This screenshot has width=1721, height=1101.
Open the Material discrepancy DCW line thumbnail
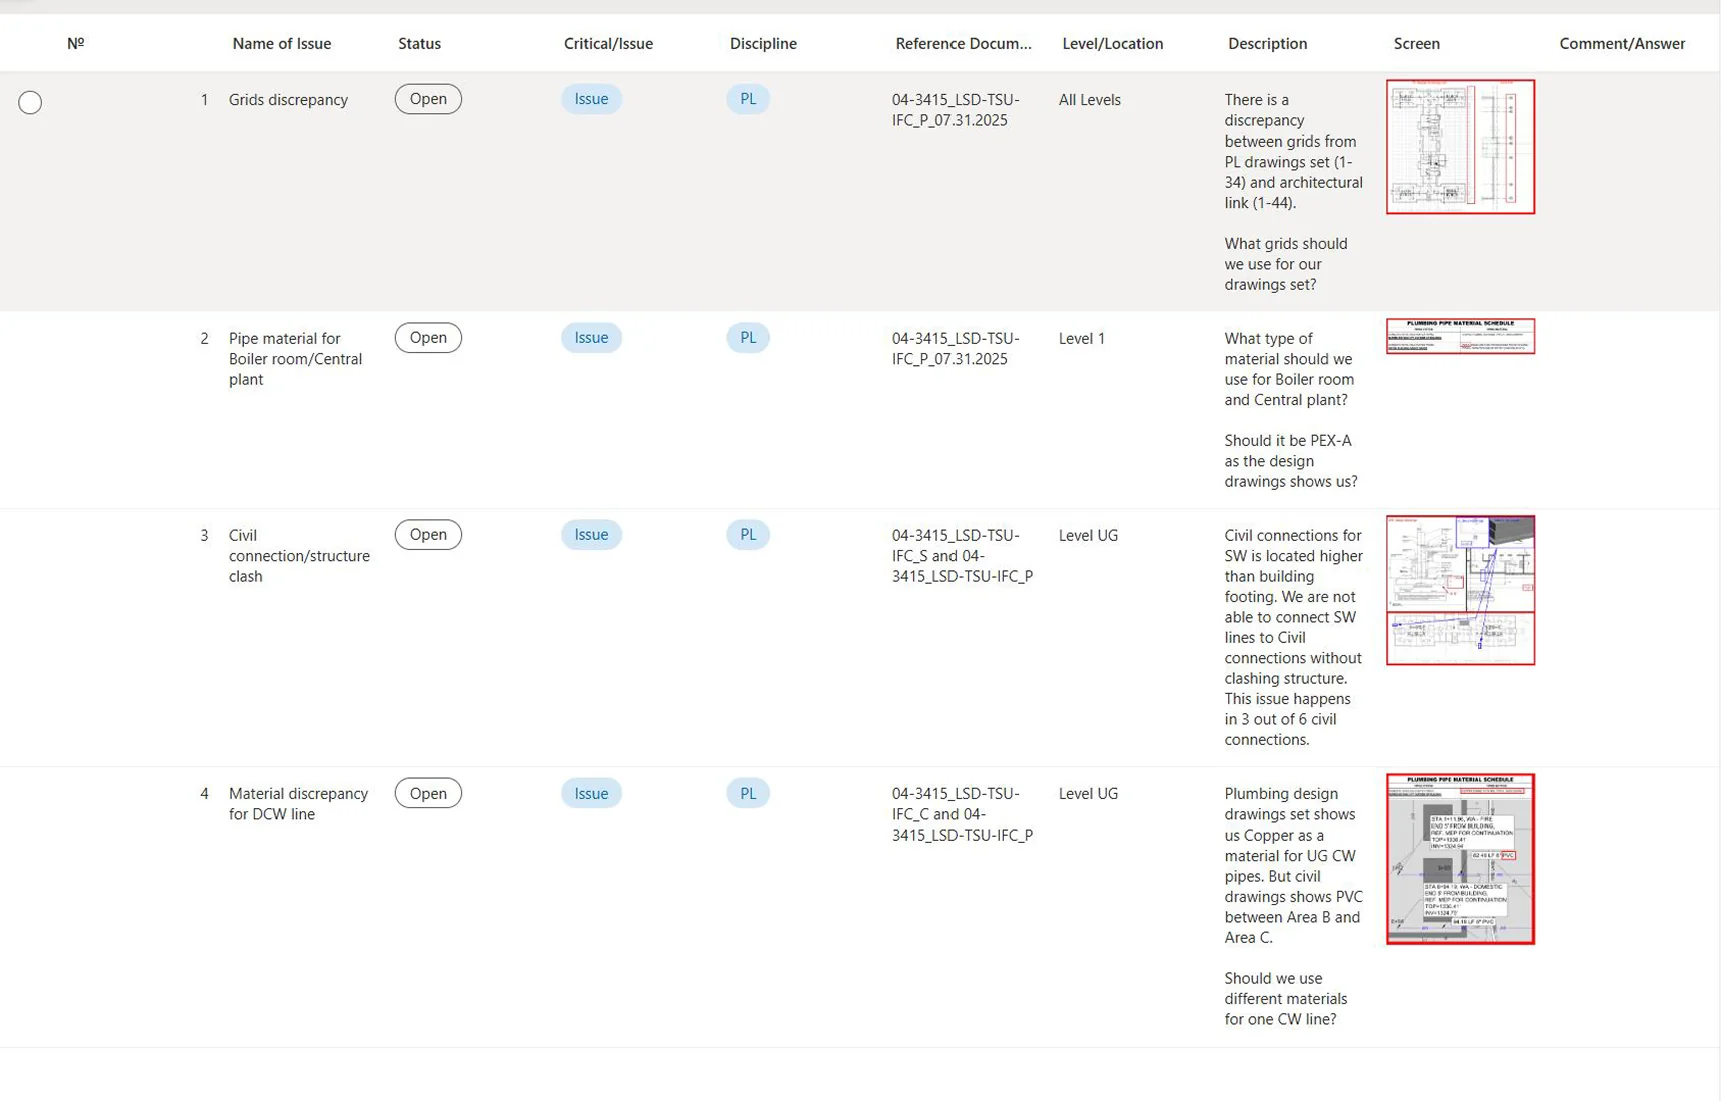(x=1460, y=859)
